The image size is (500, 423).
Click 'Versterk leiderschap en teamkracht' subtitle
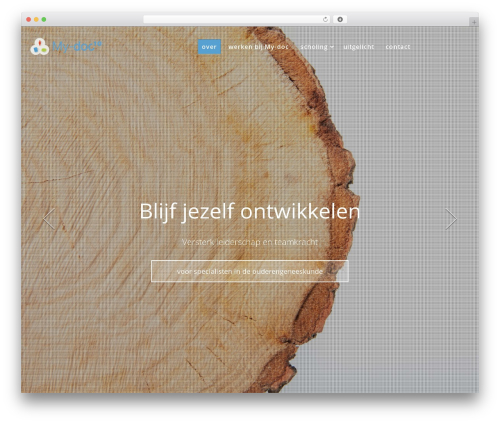click(x=250, y=242)
